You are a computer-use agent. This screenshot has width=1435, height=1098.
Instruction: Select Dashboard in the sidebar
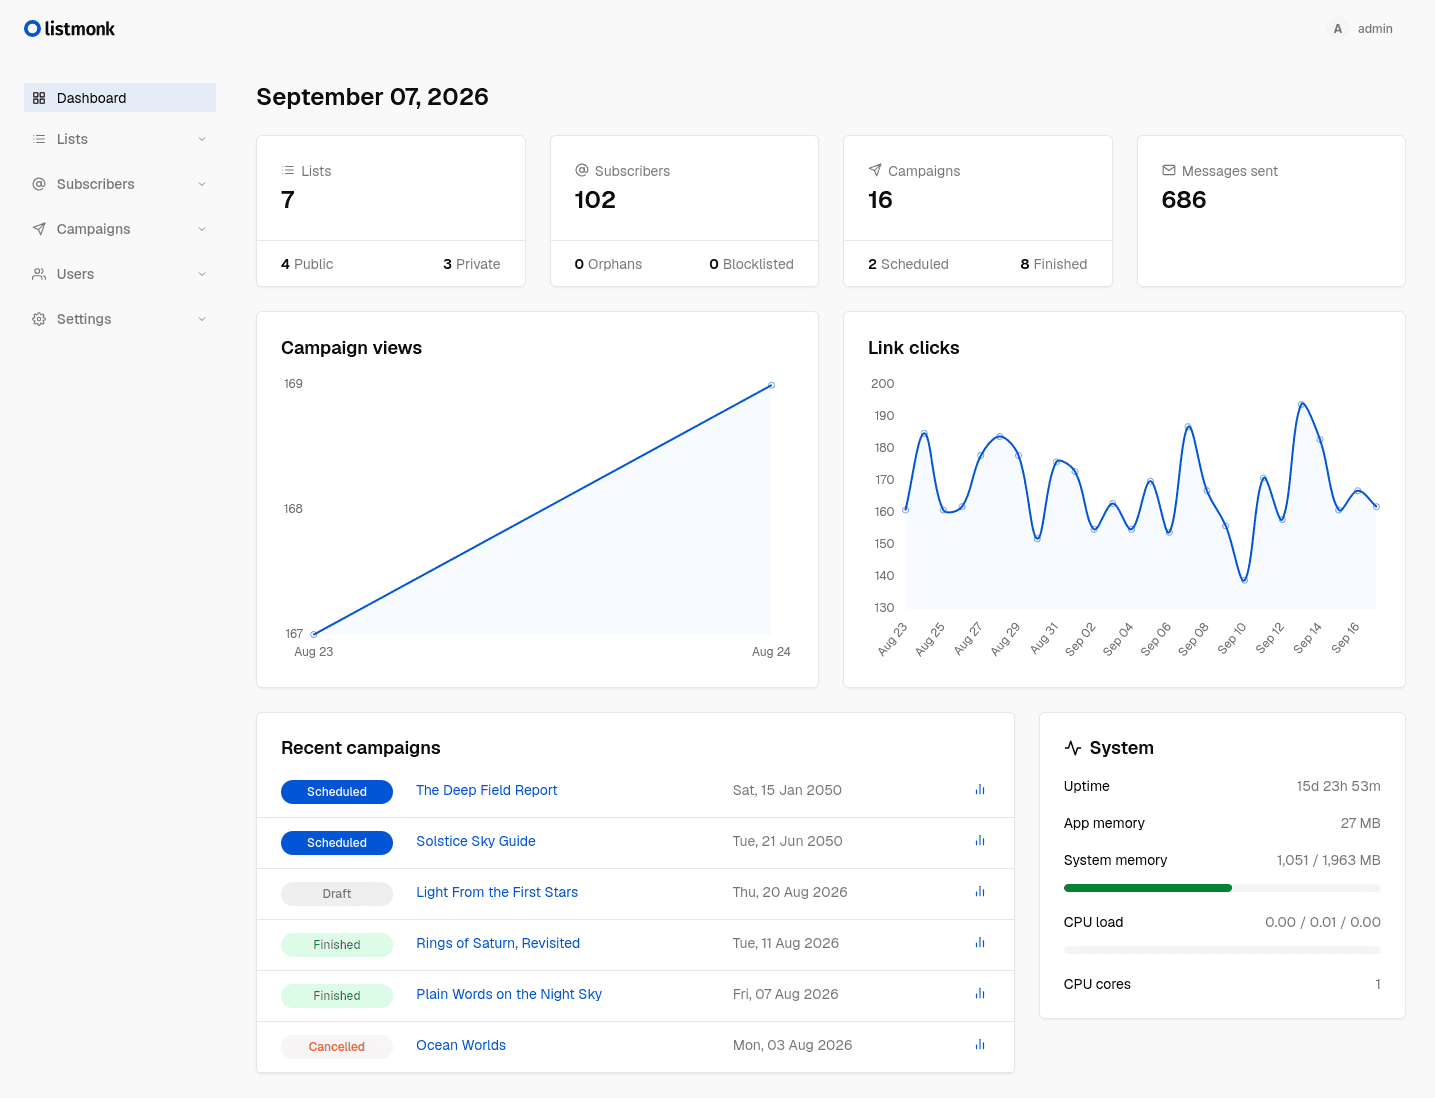point(120,98)
